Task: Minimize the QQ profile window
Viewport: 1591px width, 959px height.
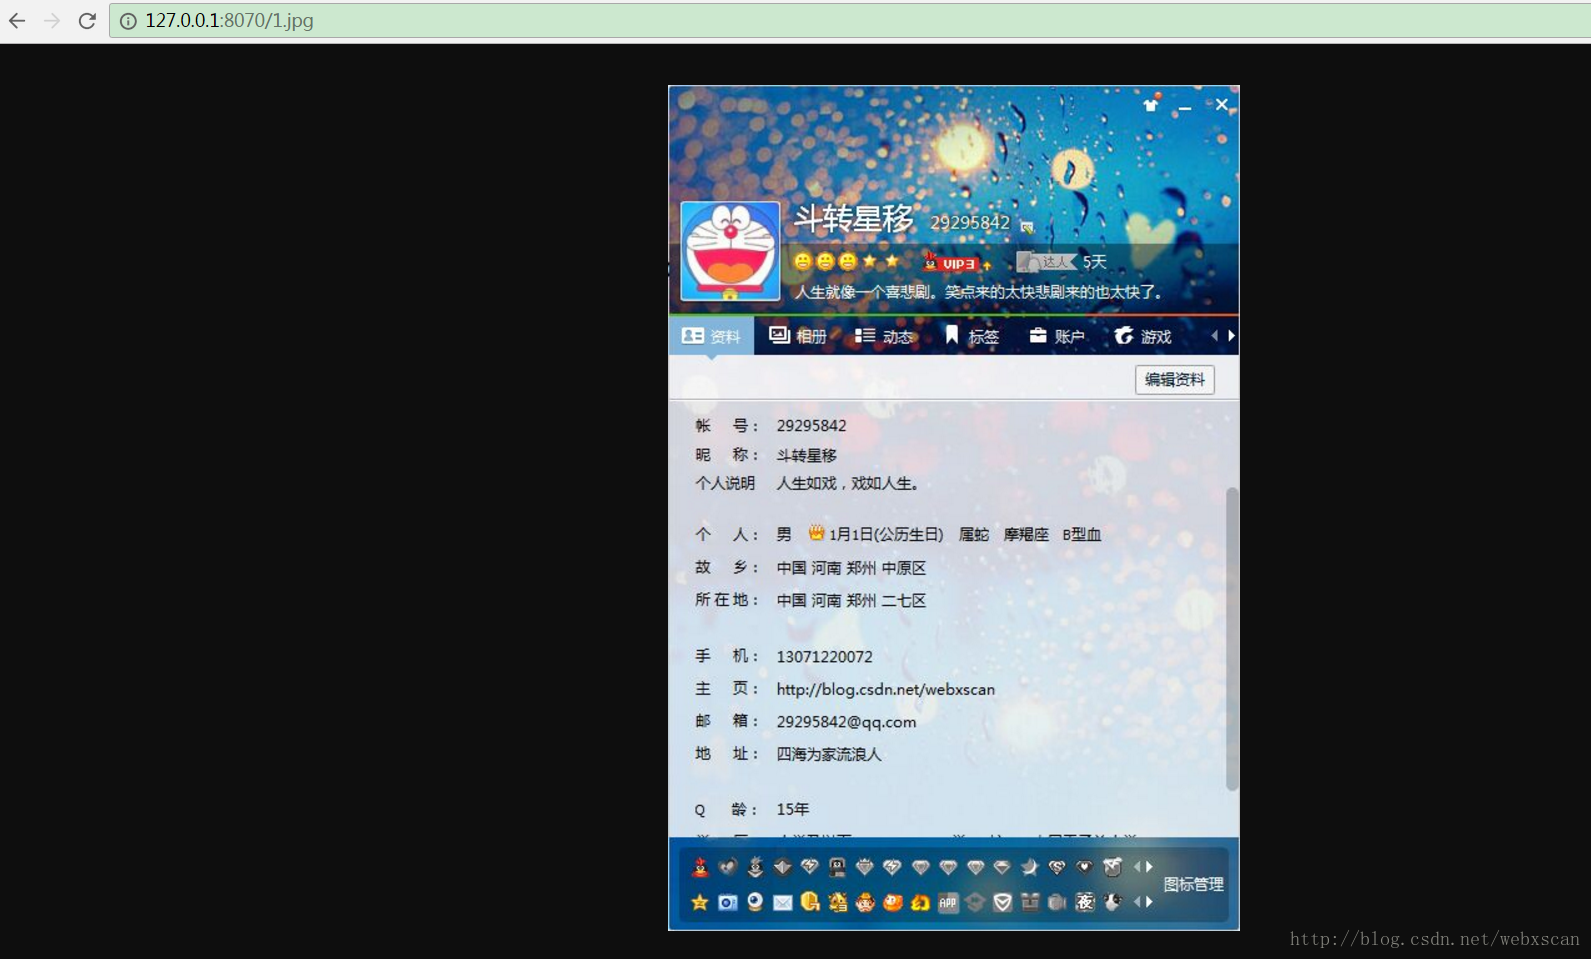Action: click(1185, 105)
